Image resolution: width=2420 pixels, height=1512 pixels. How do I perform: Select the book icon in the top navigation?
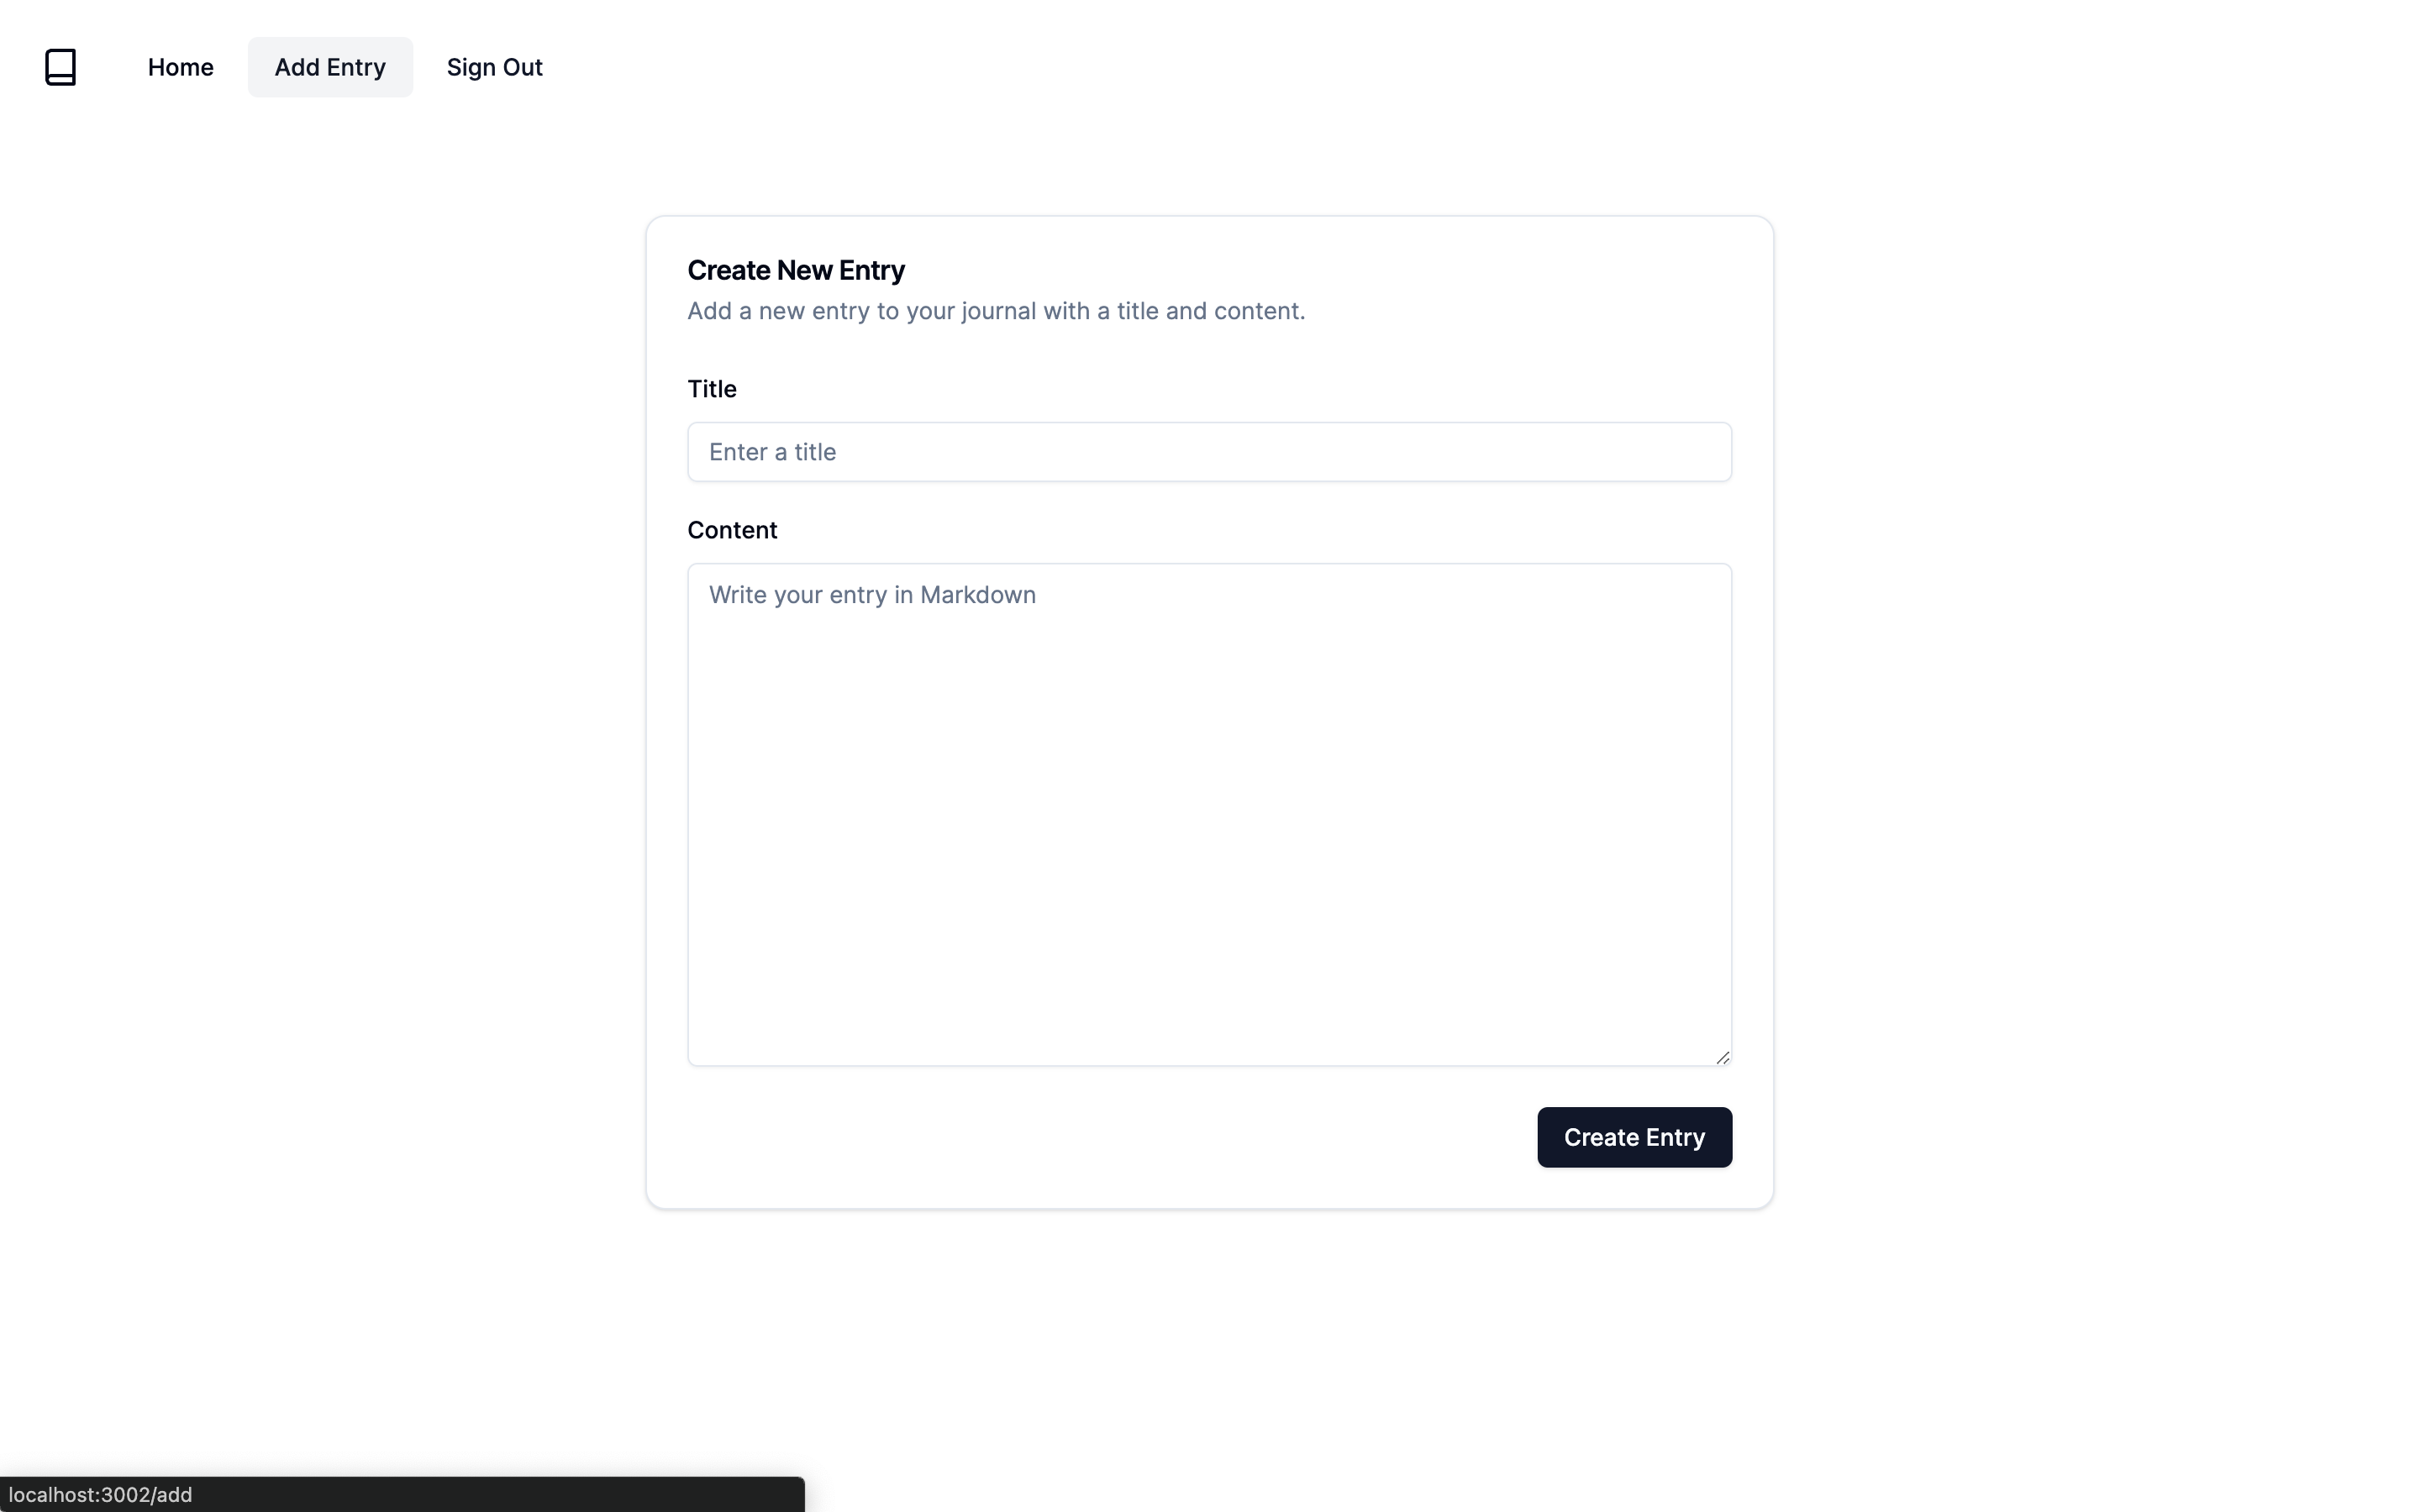[x=61, y=66]
